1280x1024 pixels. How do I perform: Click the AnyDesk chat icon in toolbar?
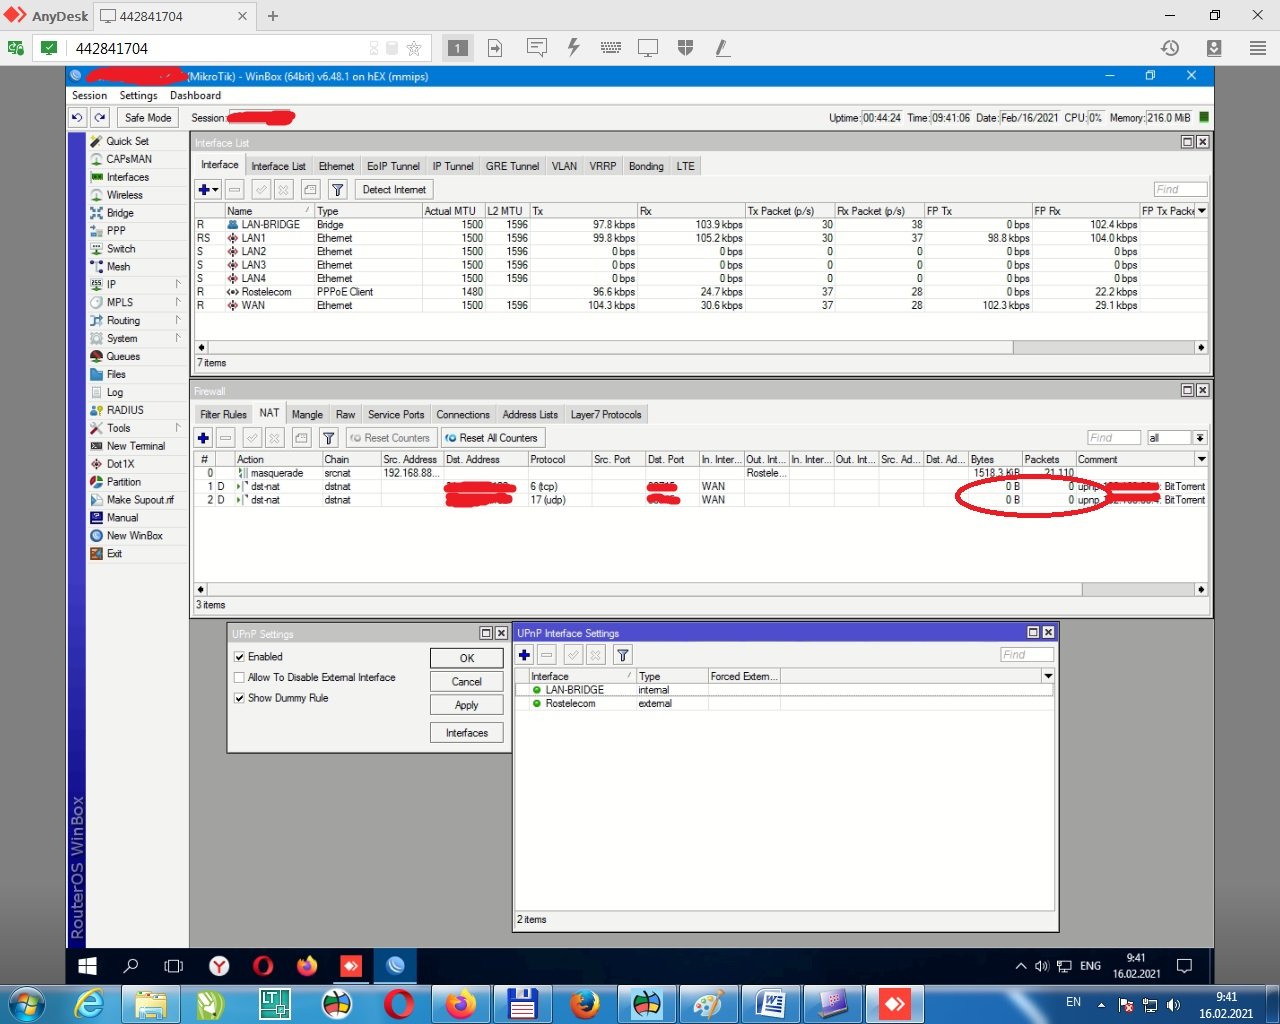pyautogui.click(x=536, y=48)
